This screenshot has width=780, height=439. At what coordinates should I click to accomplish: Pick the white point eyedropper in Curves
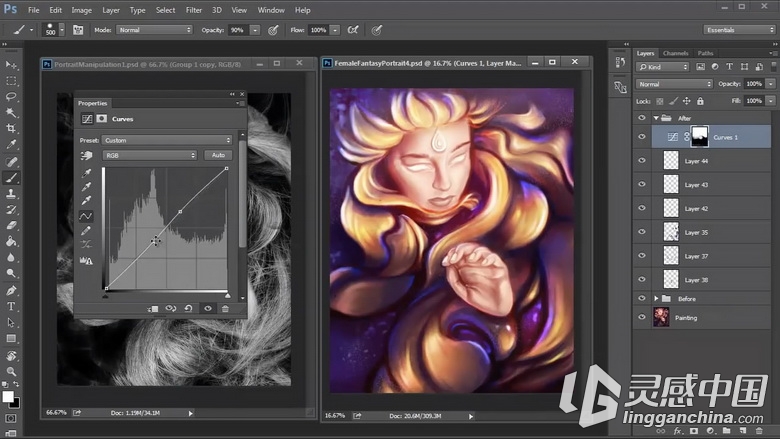pyautogui.click(x=86, y=200)
